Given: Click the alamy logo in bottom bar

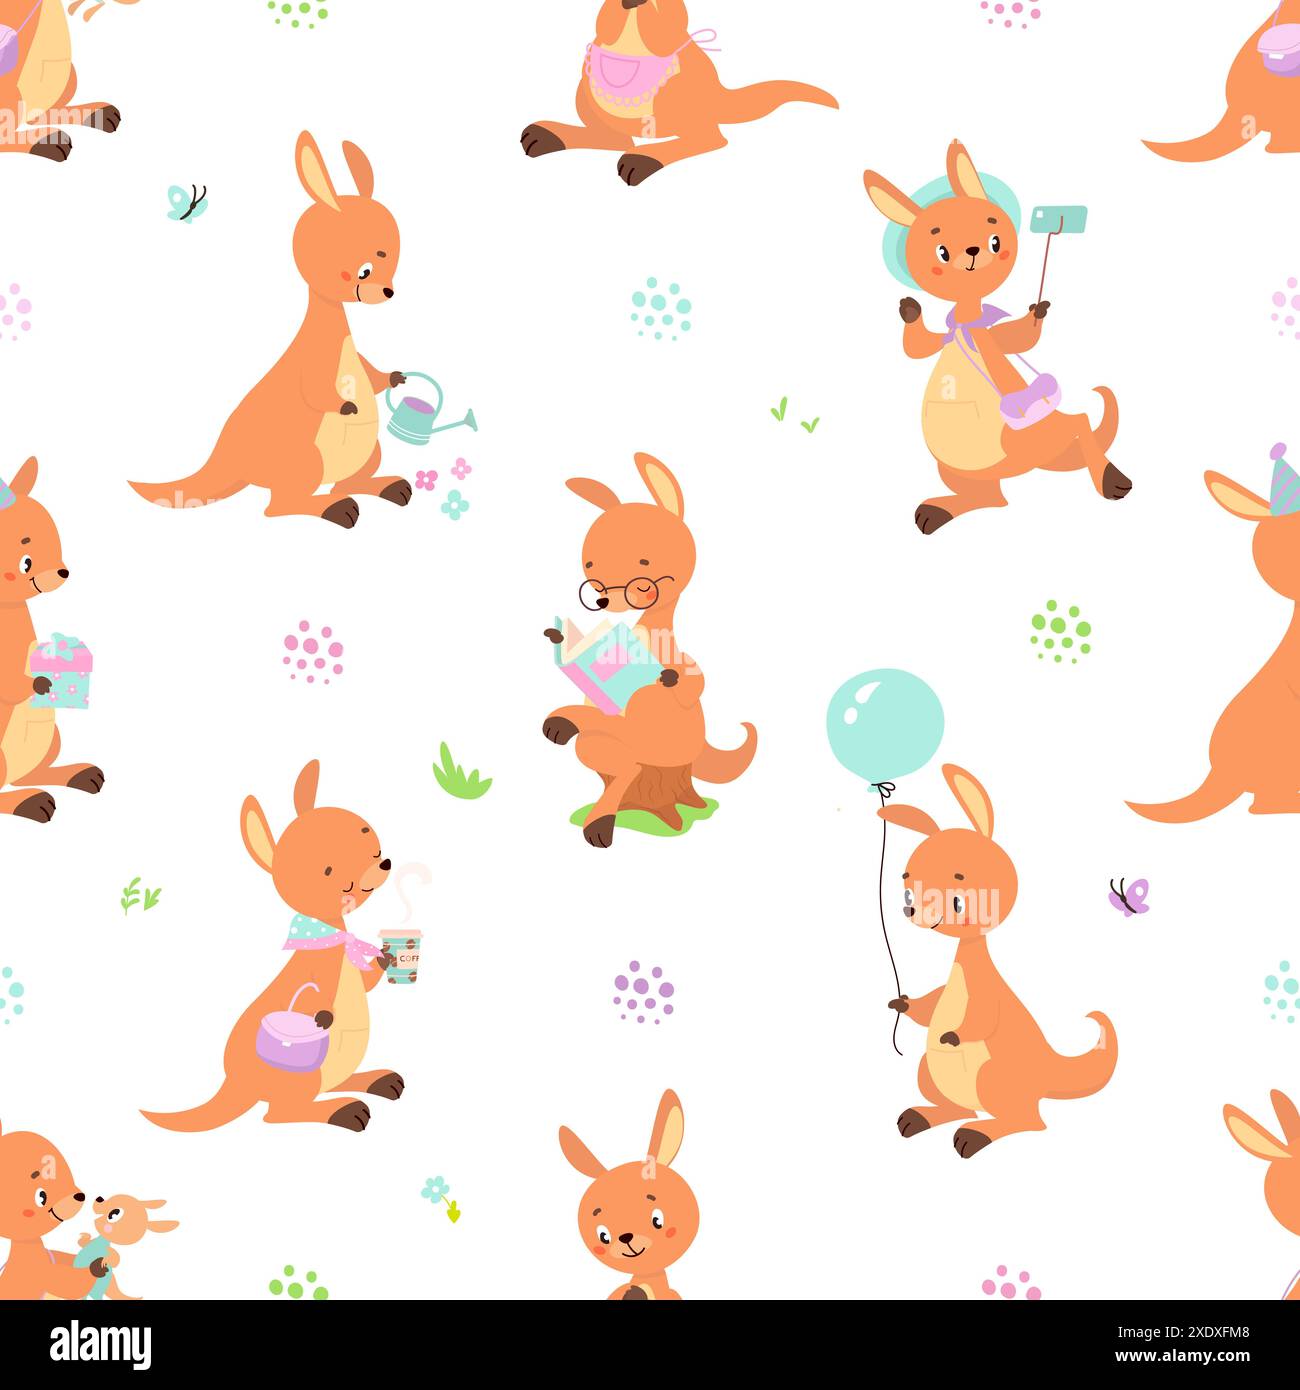Looking at the screenshot, I should tap(101, 1345).
